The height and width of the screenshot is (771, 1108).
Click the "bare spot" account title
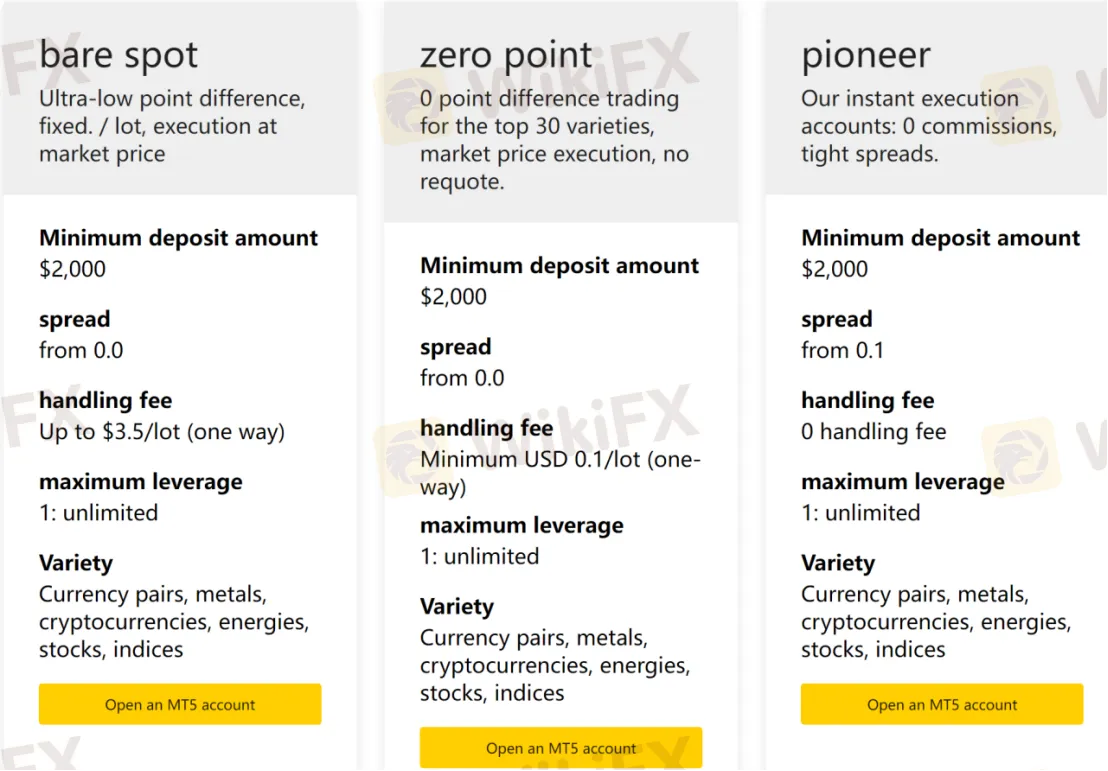tap(119, 55)
